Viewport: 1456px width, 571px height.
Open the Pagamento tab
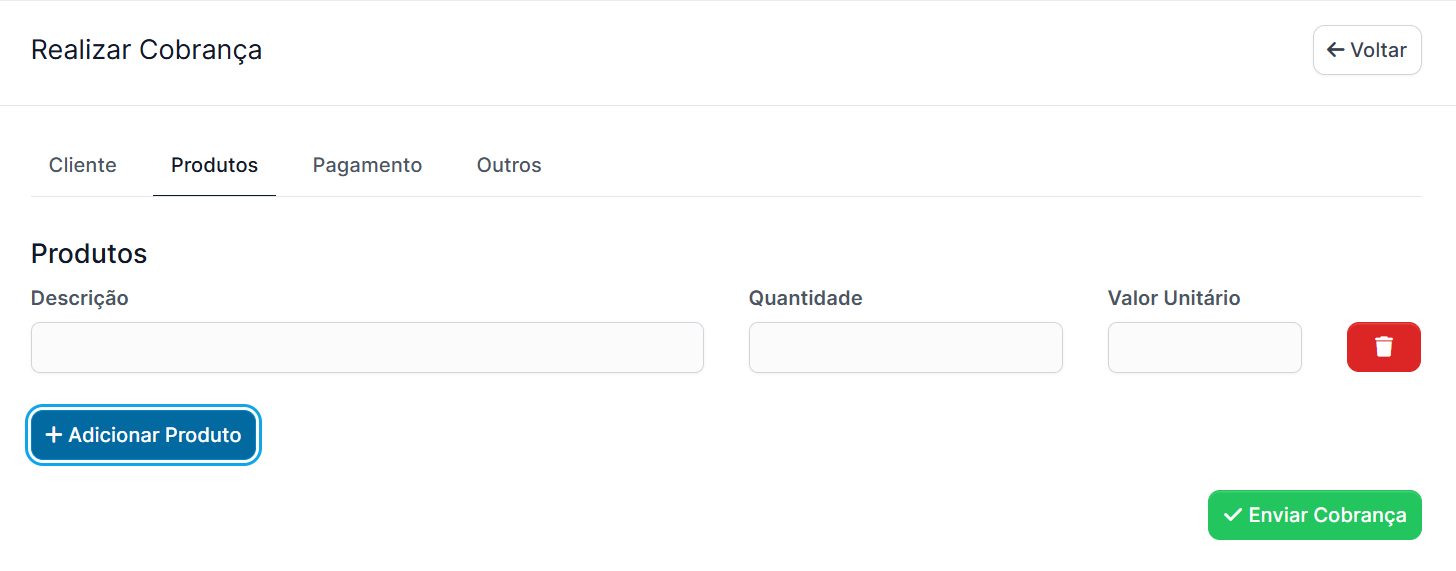(x=367, y=165)
